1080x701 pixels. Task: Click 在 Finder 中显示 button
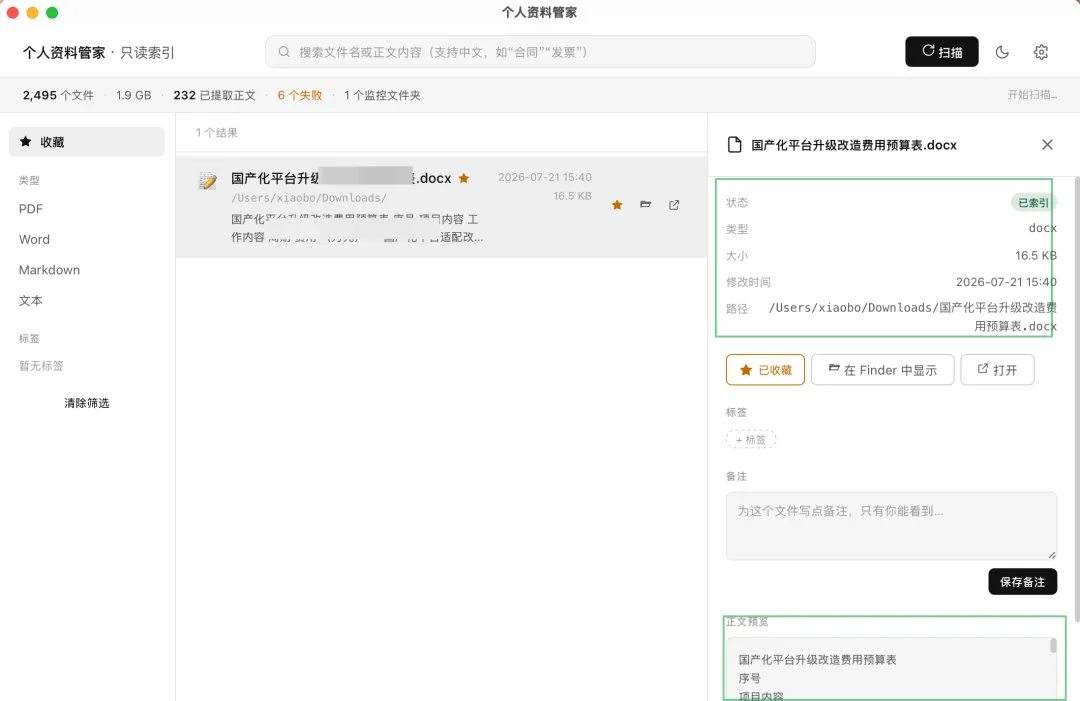click(882, 370)
